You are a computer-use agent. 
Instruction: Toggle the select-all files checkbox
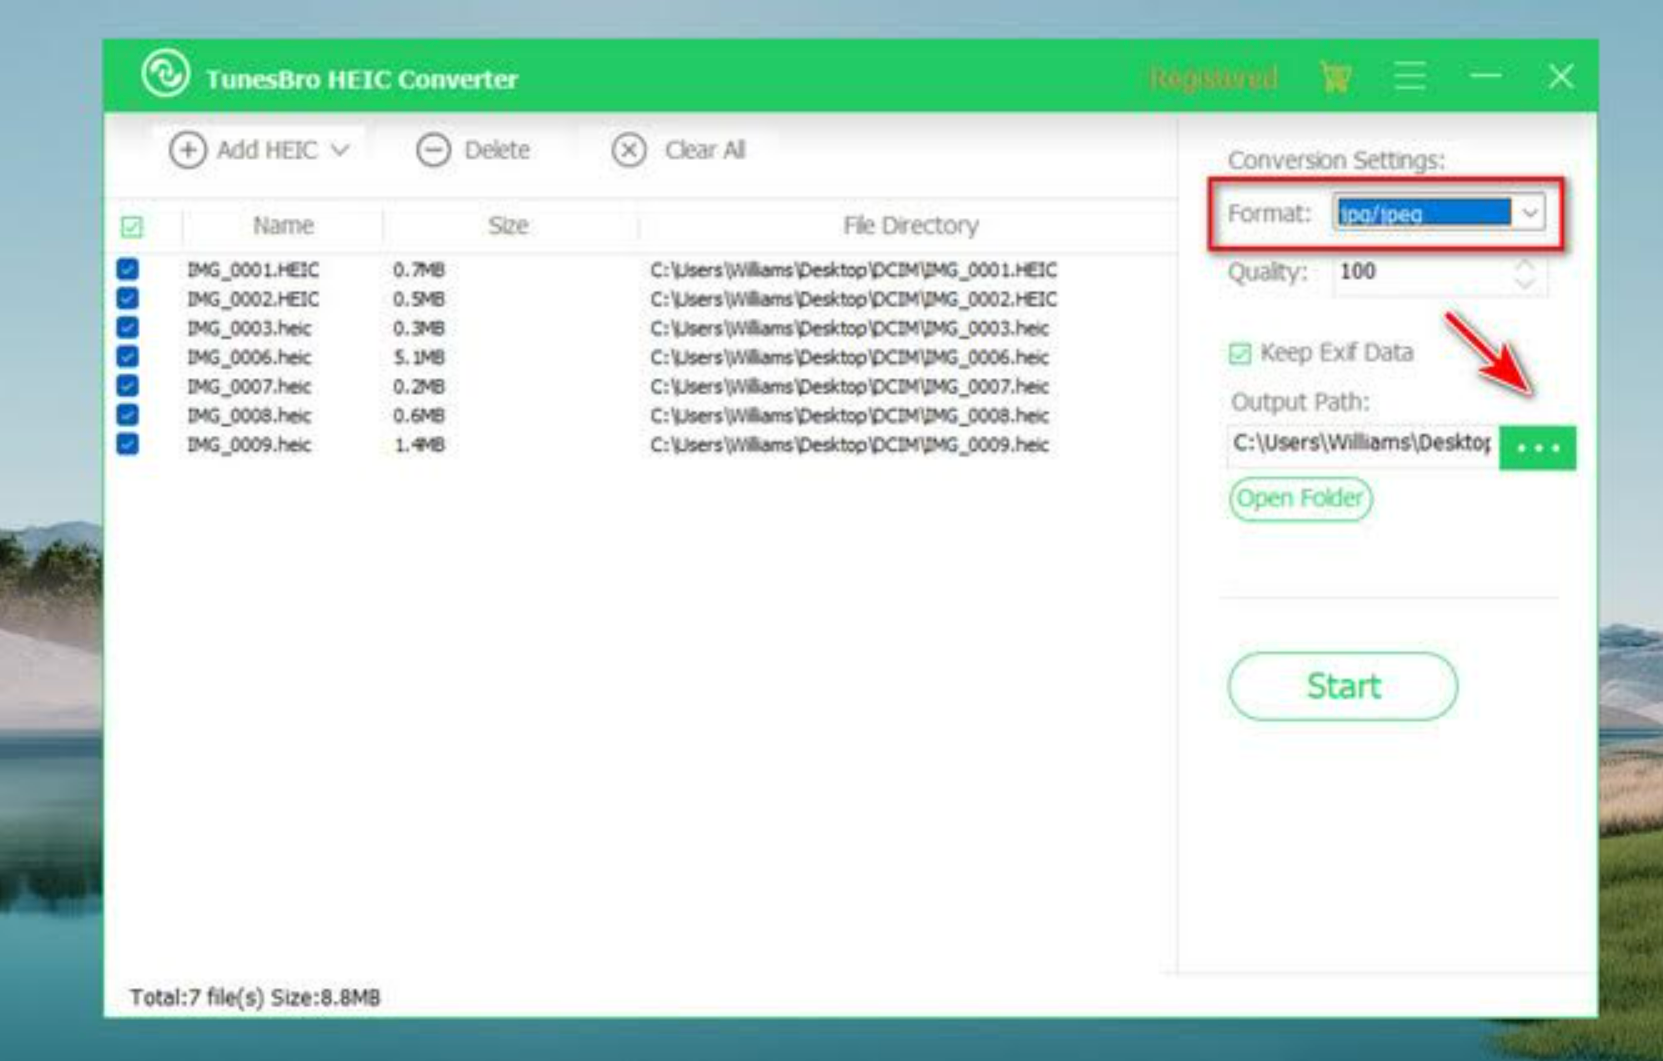click(131, 226)
